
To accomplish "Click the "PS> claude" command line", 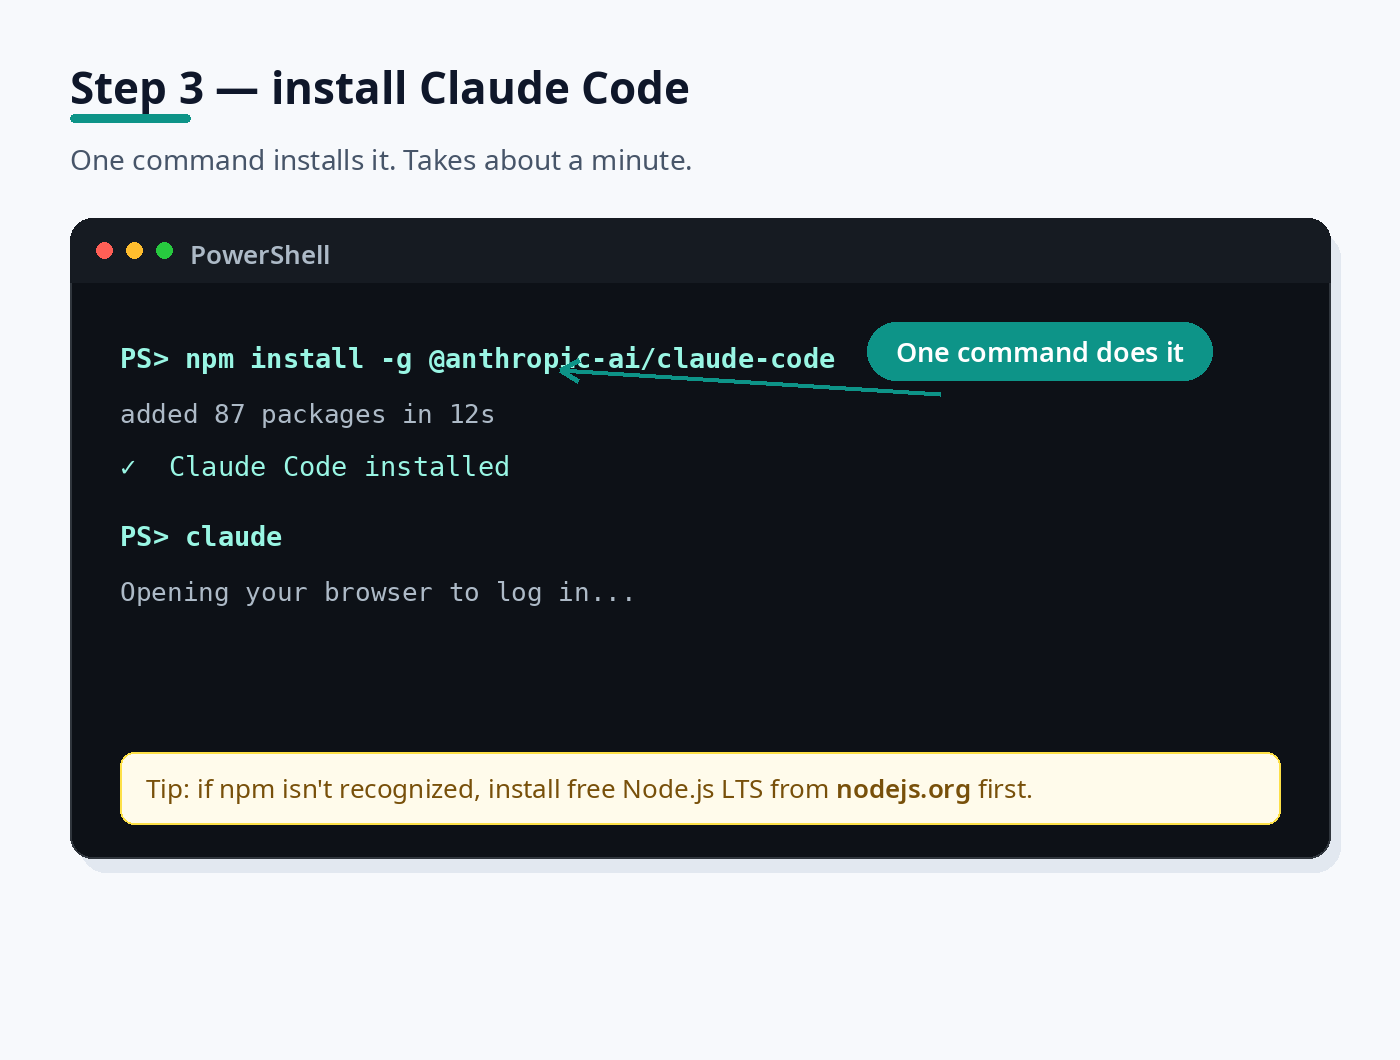I will pos(201,537).
